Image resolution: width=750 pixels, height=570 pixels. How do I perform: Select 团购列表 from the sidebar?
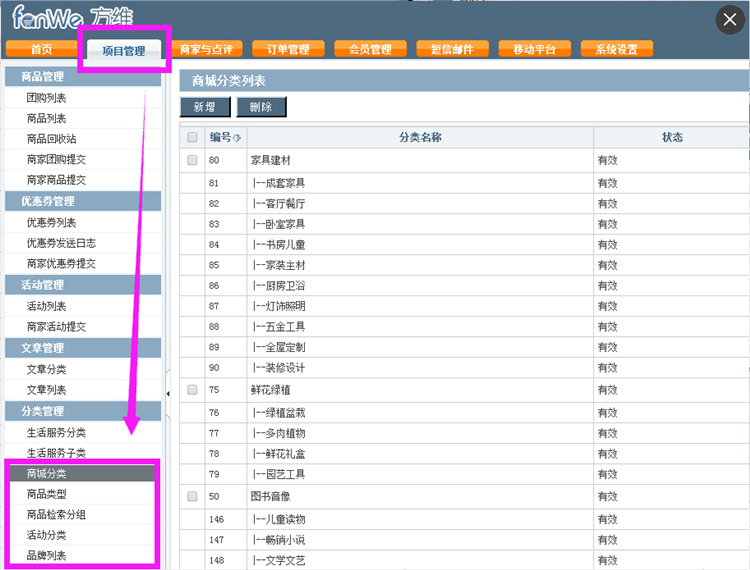pos(47,98)
